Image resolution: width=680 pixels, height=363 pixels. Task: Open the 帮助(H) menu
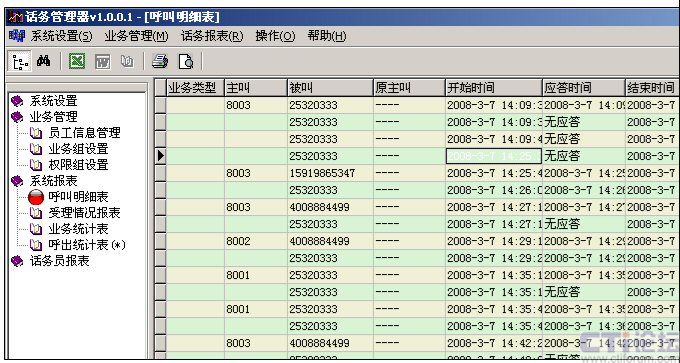point(327,36)
